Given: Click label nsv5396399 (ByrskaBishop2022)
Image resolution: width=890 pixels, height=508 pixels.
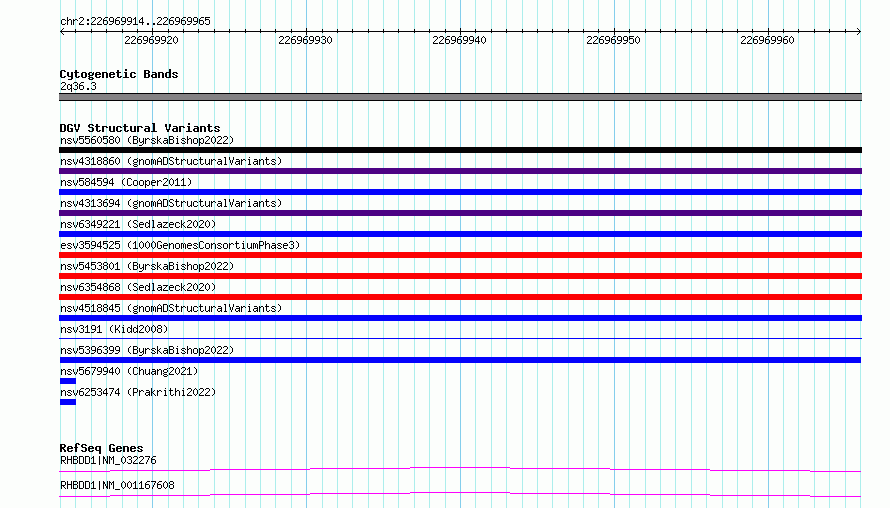Looking at the screenshot, I should [x=147, y=350].
